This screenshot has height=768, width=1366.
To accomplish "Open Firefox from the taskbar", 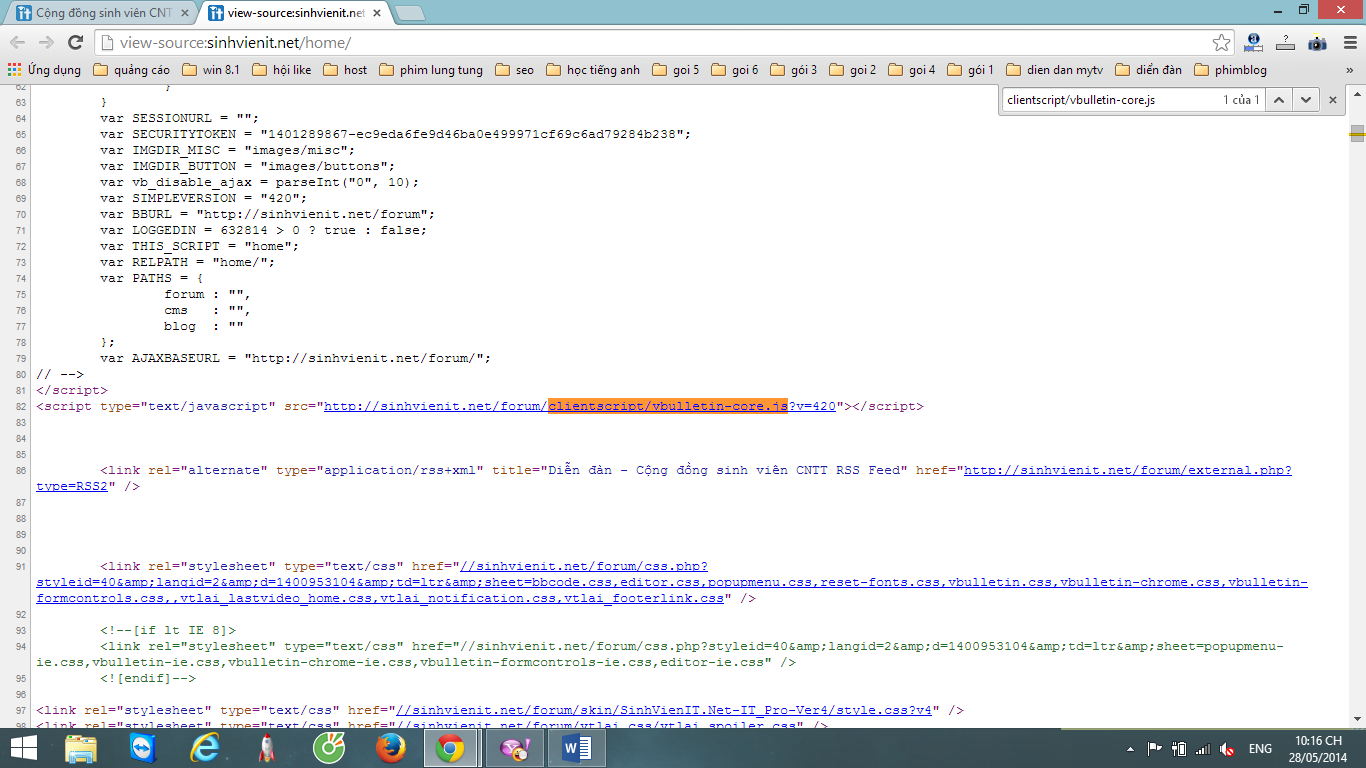I will [390, 748].
